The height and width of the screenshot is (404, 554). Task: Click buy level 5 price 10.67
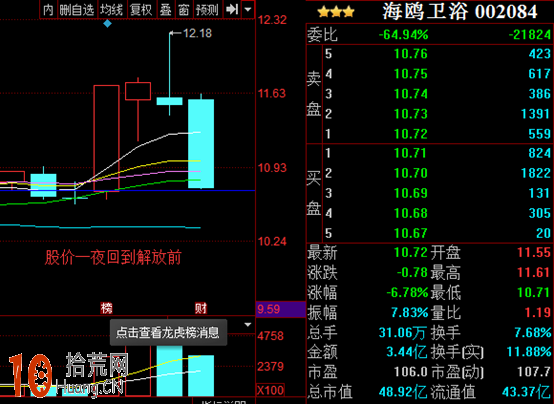(411, 233)
